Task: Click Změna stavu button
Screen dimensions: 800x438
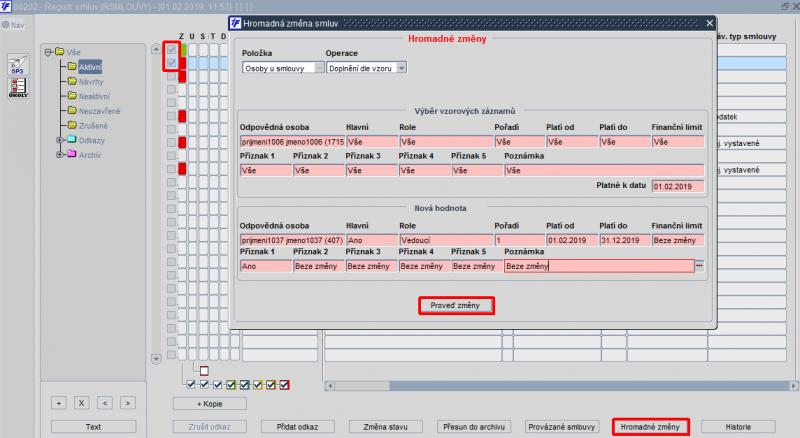Action: tap(385, 427)
